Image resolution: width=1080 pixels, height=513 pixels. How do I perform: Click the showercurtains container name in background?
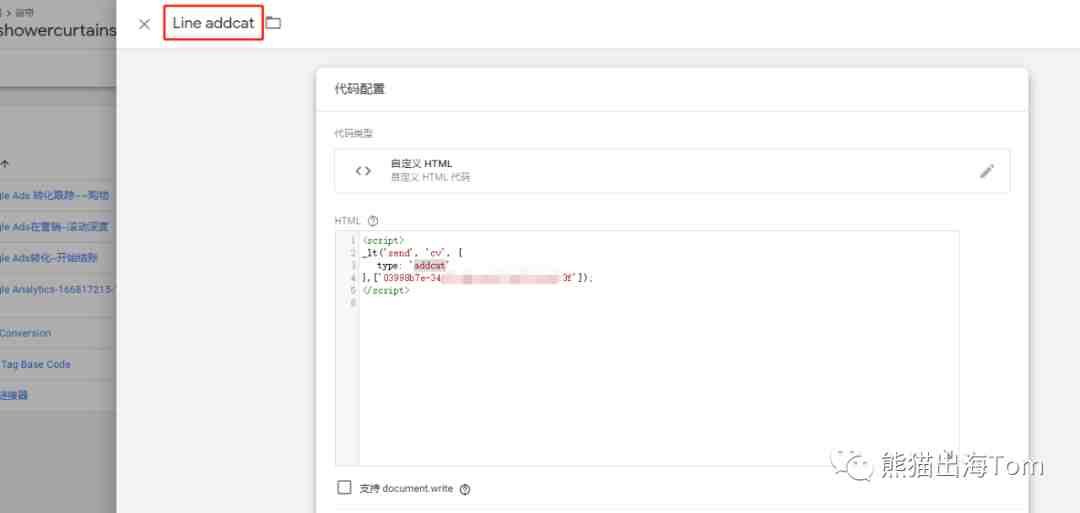(58, 30)
